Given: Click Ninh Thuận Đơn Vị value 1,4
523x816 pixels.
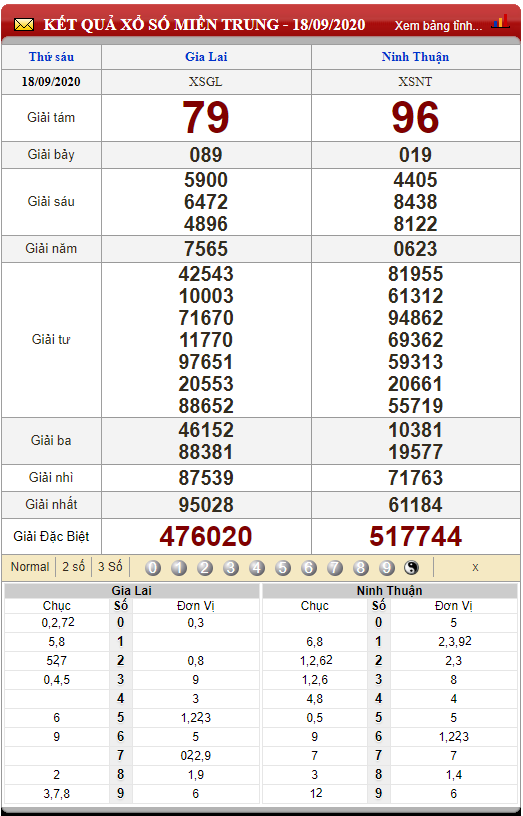Looking at the screenshot, I should click(453, 775).
